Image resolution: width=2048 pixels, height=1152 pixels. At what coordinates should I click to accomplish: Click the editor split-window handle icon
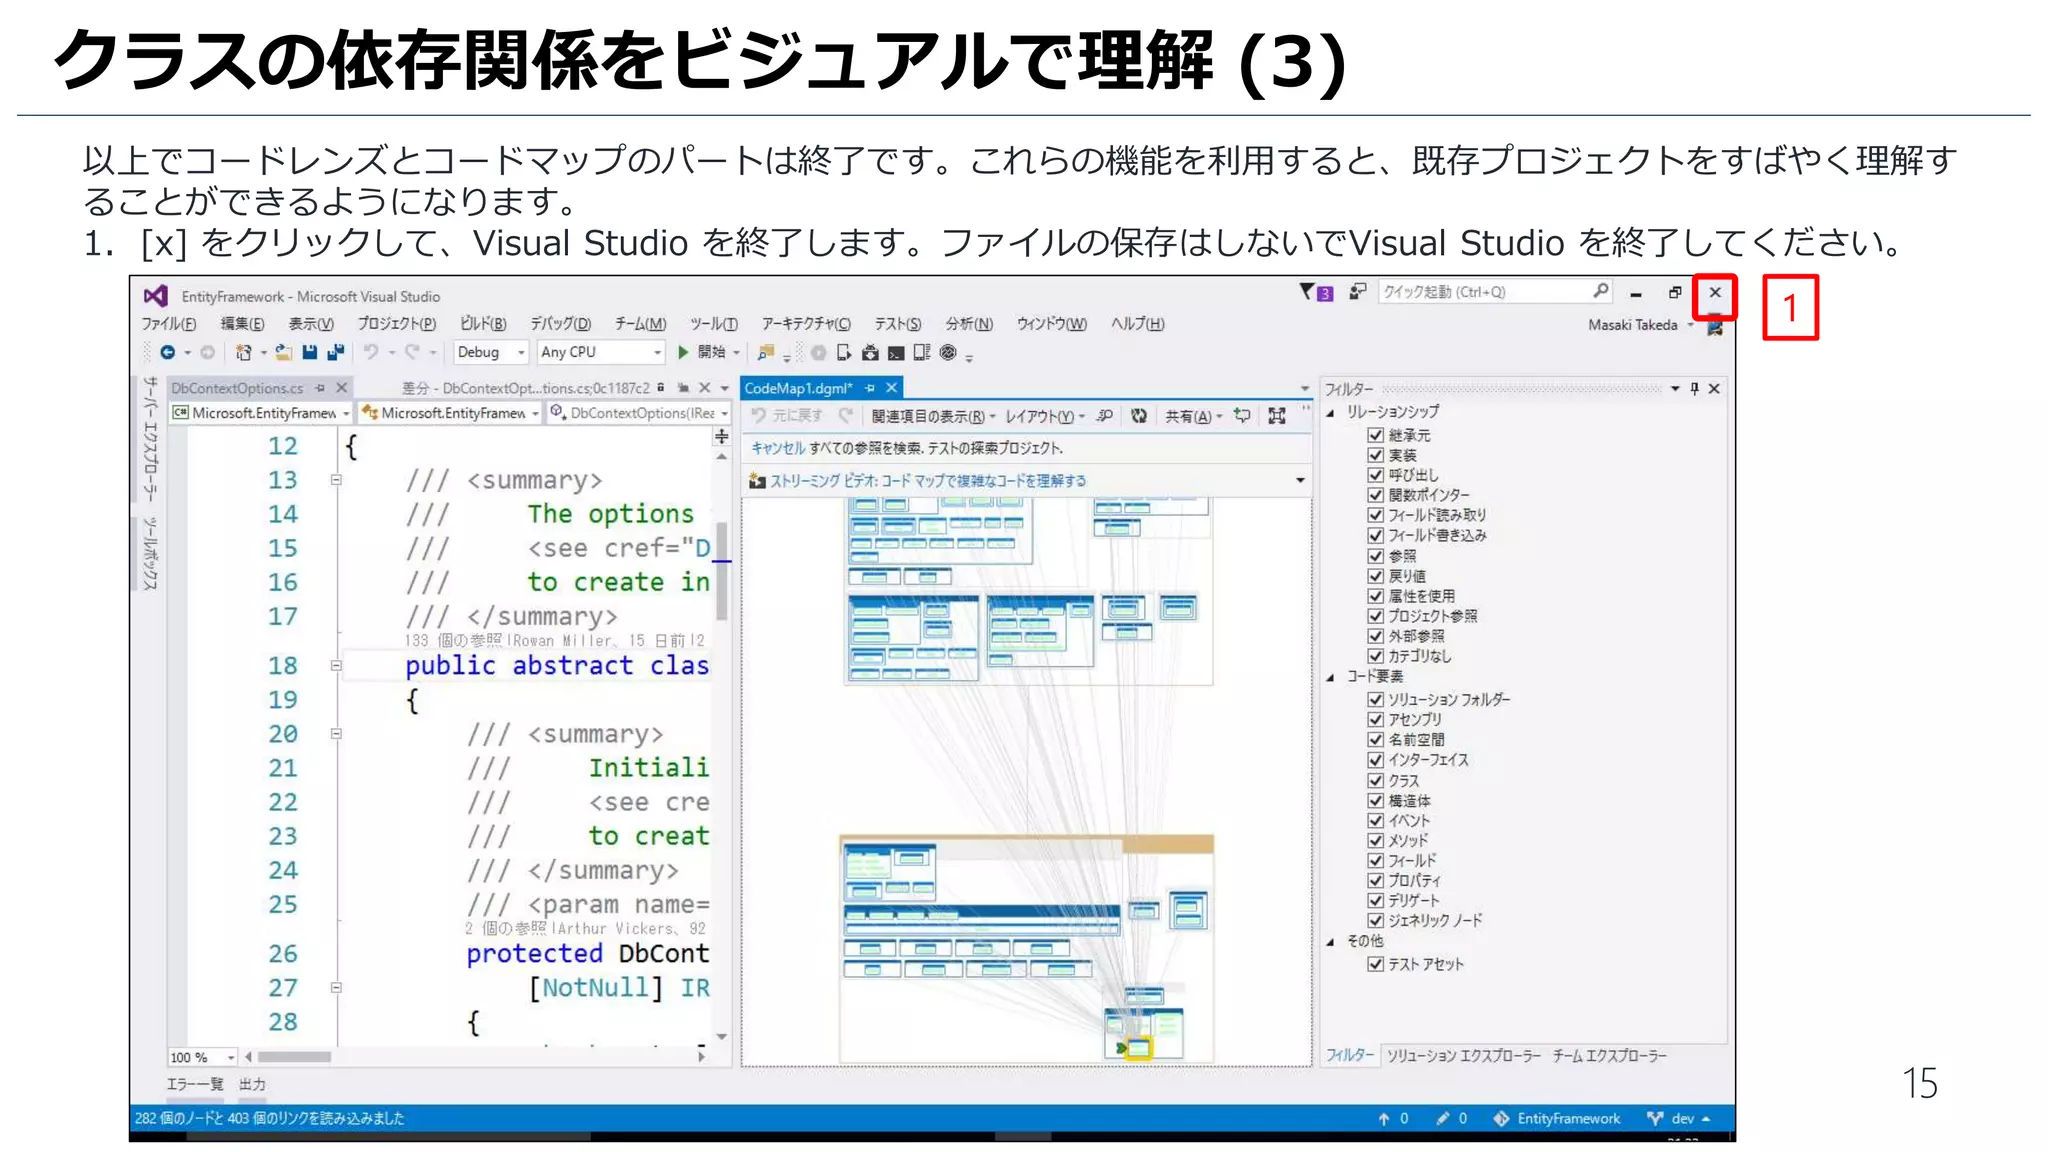point(722,437)
